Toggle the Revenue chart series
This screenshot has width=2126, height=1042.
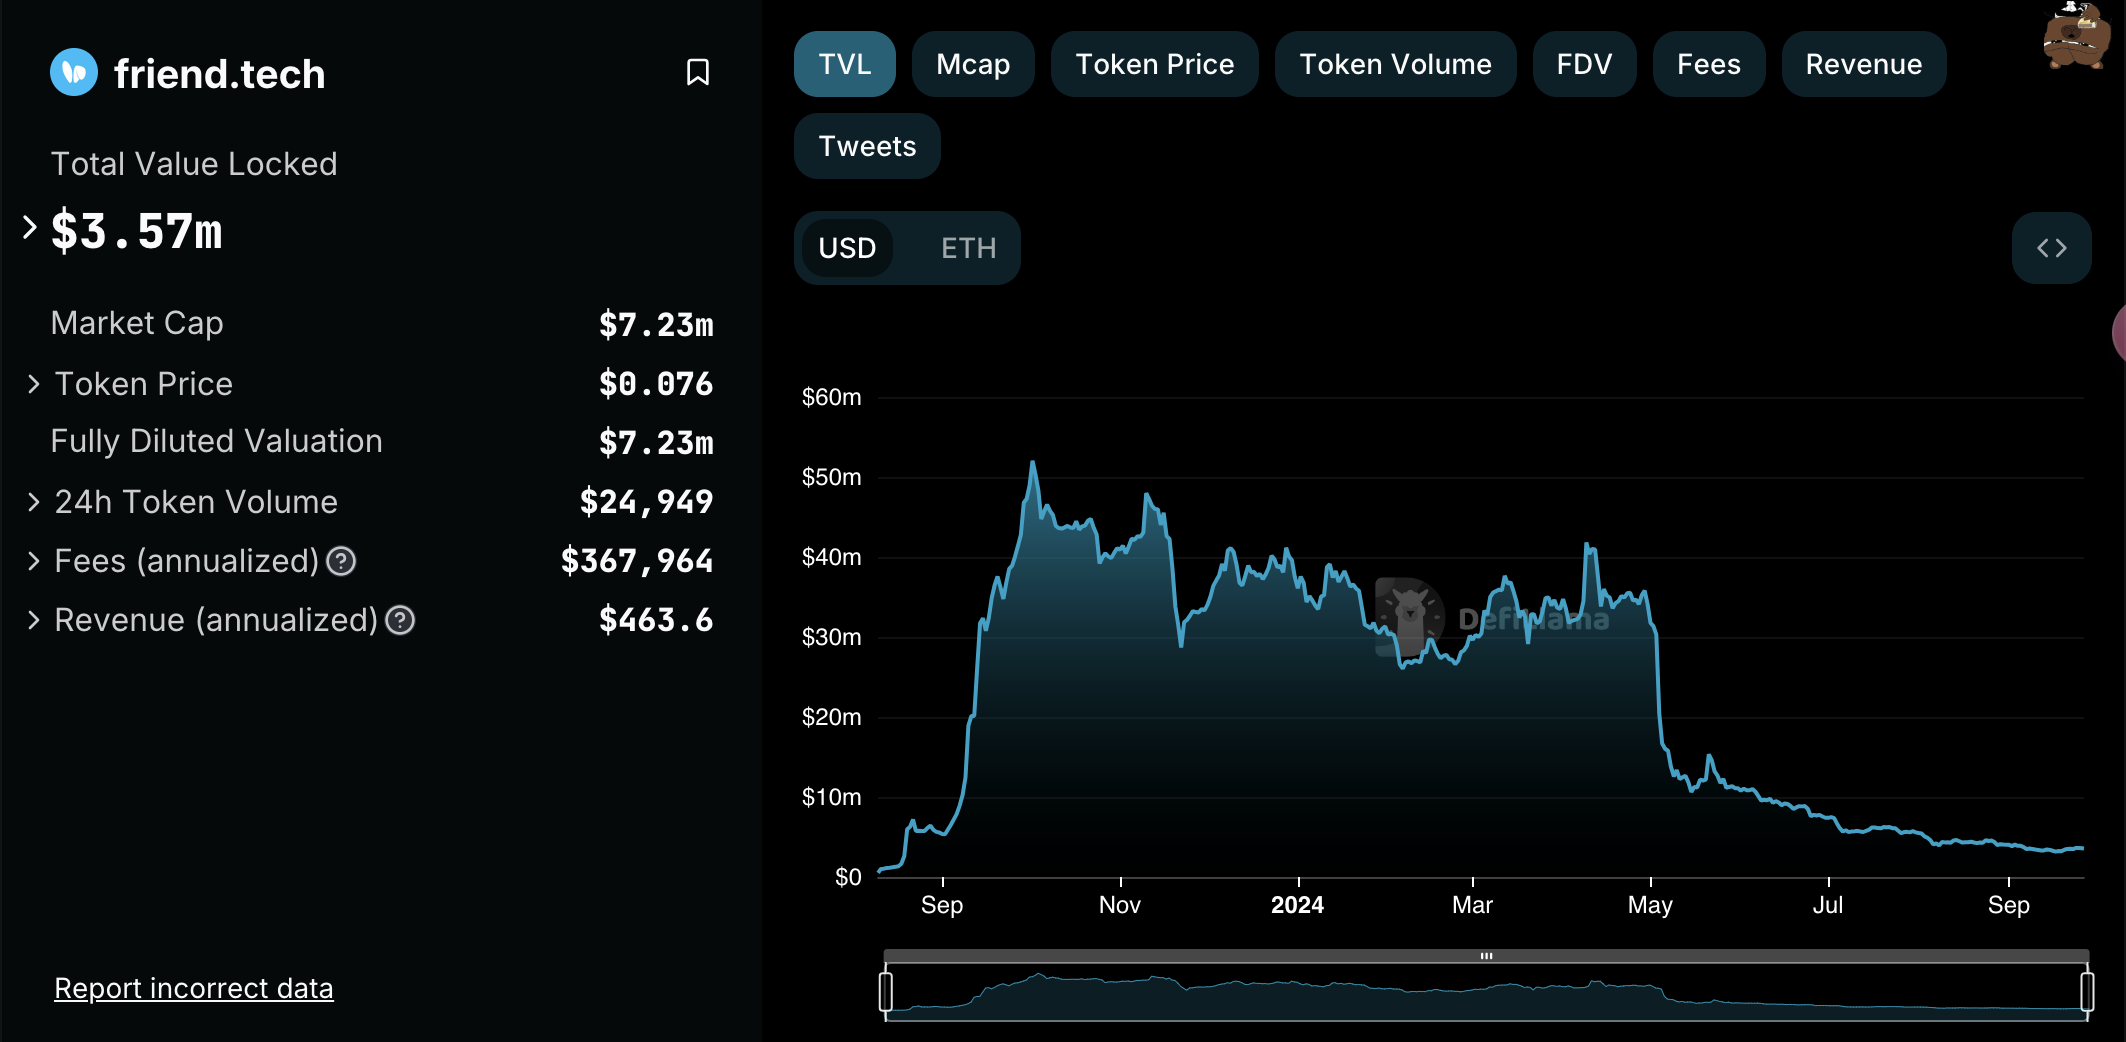pyautogui.click(x=1864, y=64)
